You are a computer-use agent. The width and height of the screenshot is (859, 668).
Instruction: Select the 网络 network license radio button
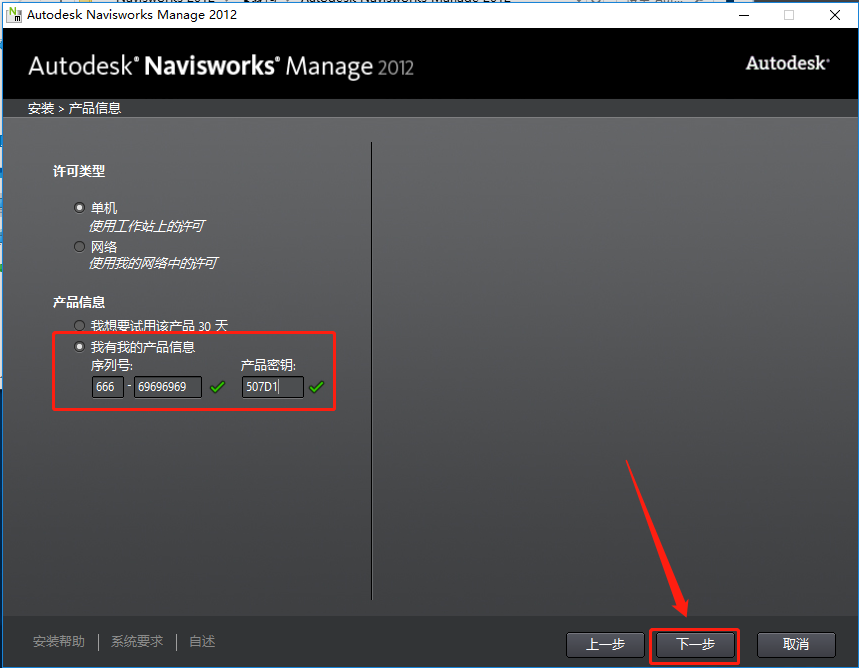[x=79, y=247]
